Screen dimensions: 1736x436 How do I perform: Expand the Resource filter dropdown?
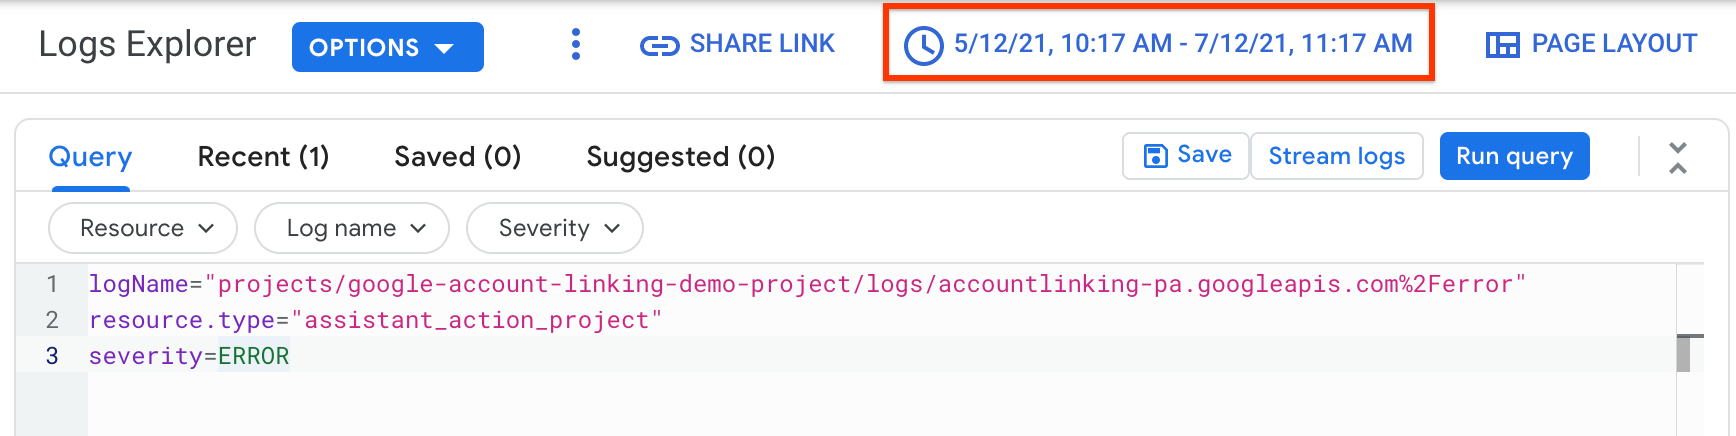pyautogui.click(x=143, y=228)
